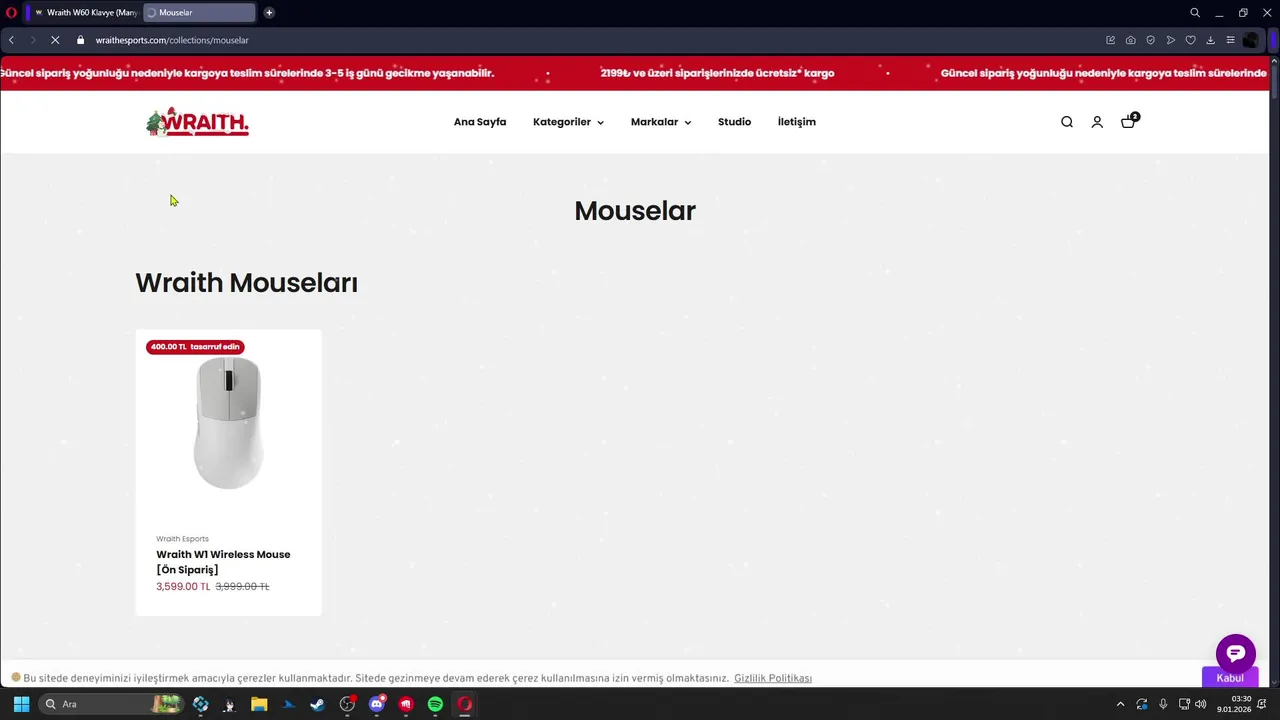Viewport: 1280px width, 720px height.
Task: Go back to the previous page
Action: [x=11, y=40]
